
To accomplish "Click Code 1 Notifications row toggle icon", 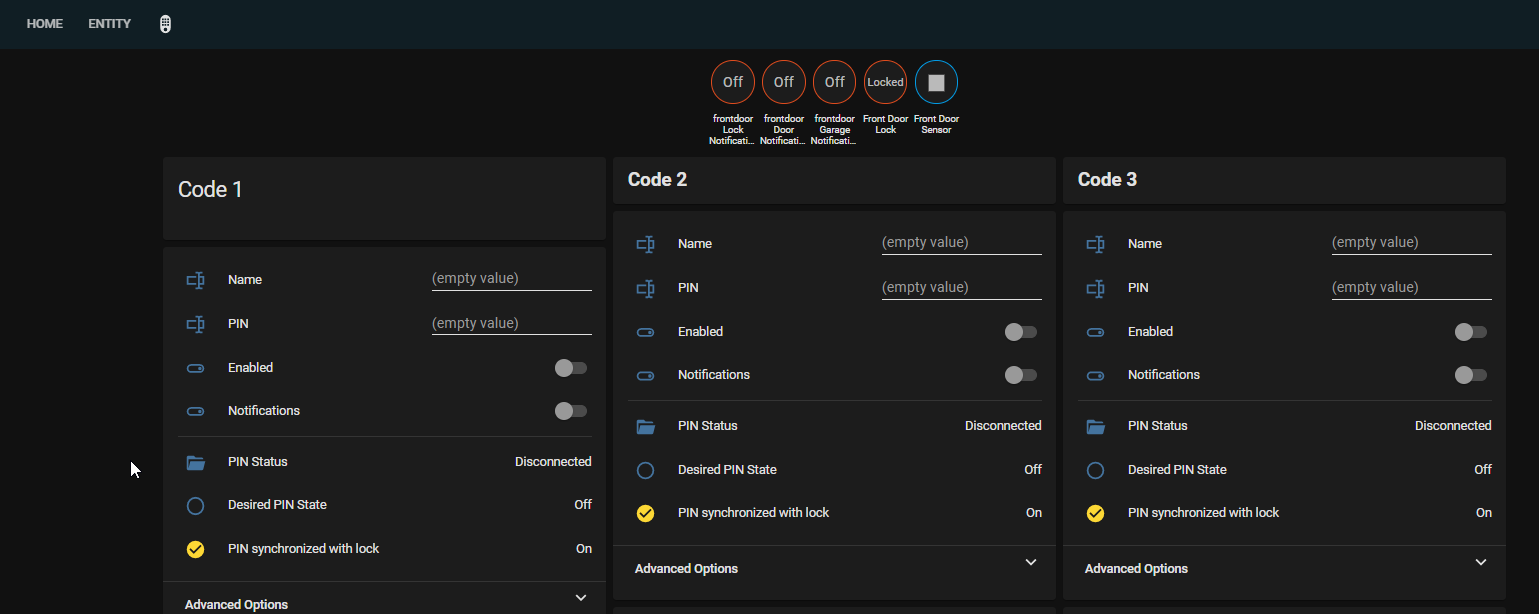I will 195,411.
